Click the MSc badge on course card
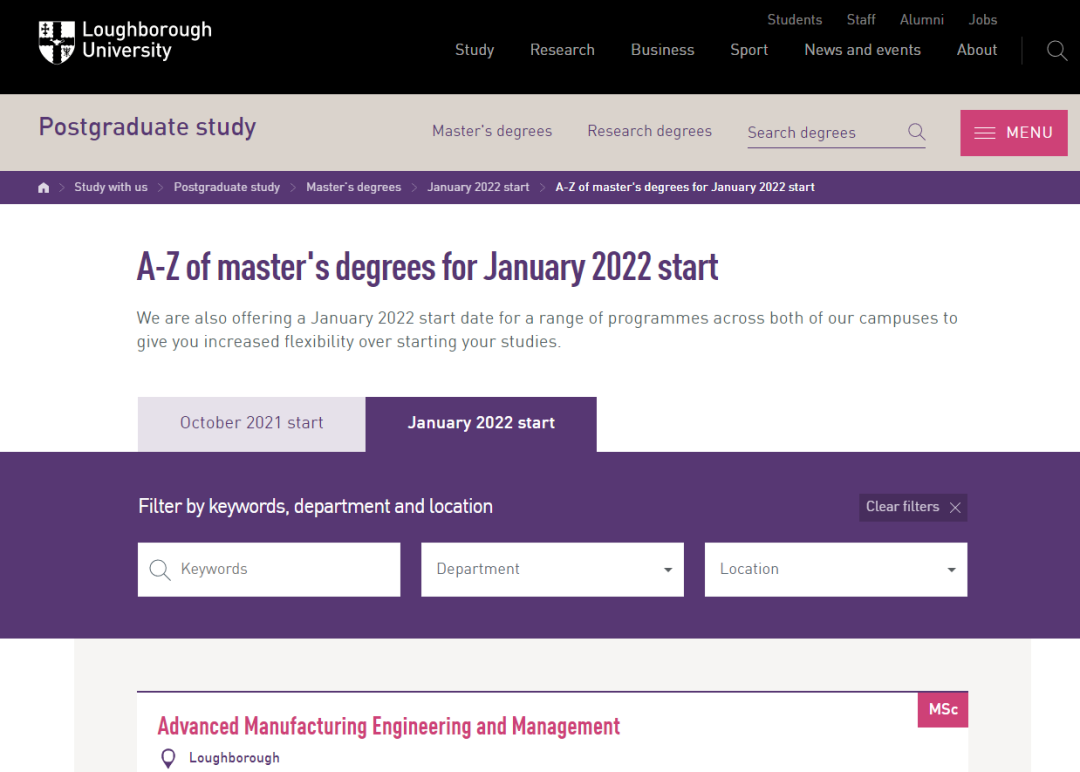 (x=942, y=709)
